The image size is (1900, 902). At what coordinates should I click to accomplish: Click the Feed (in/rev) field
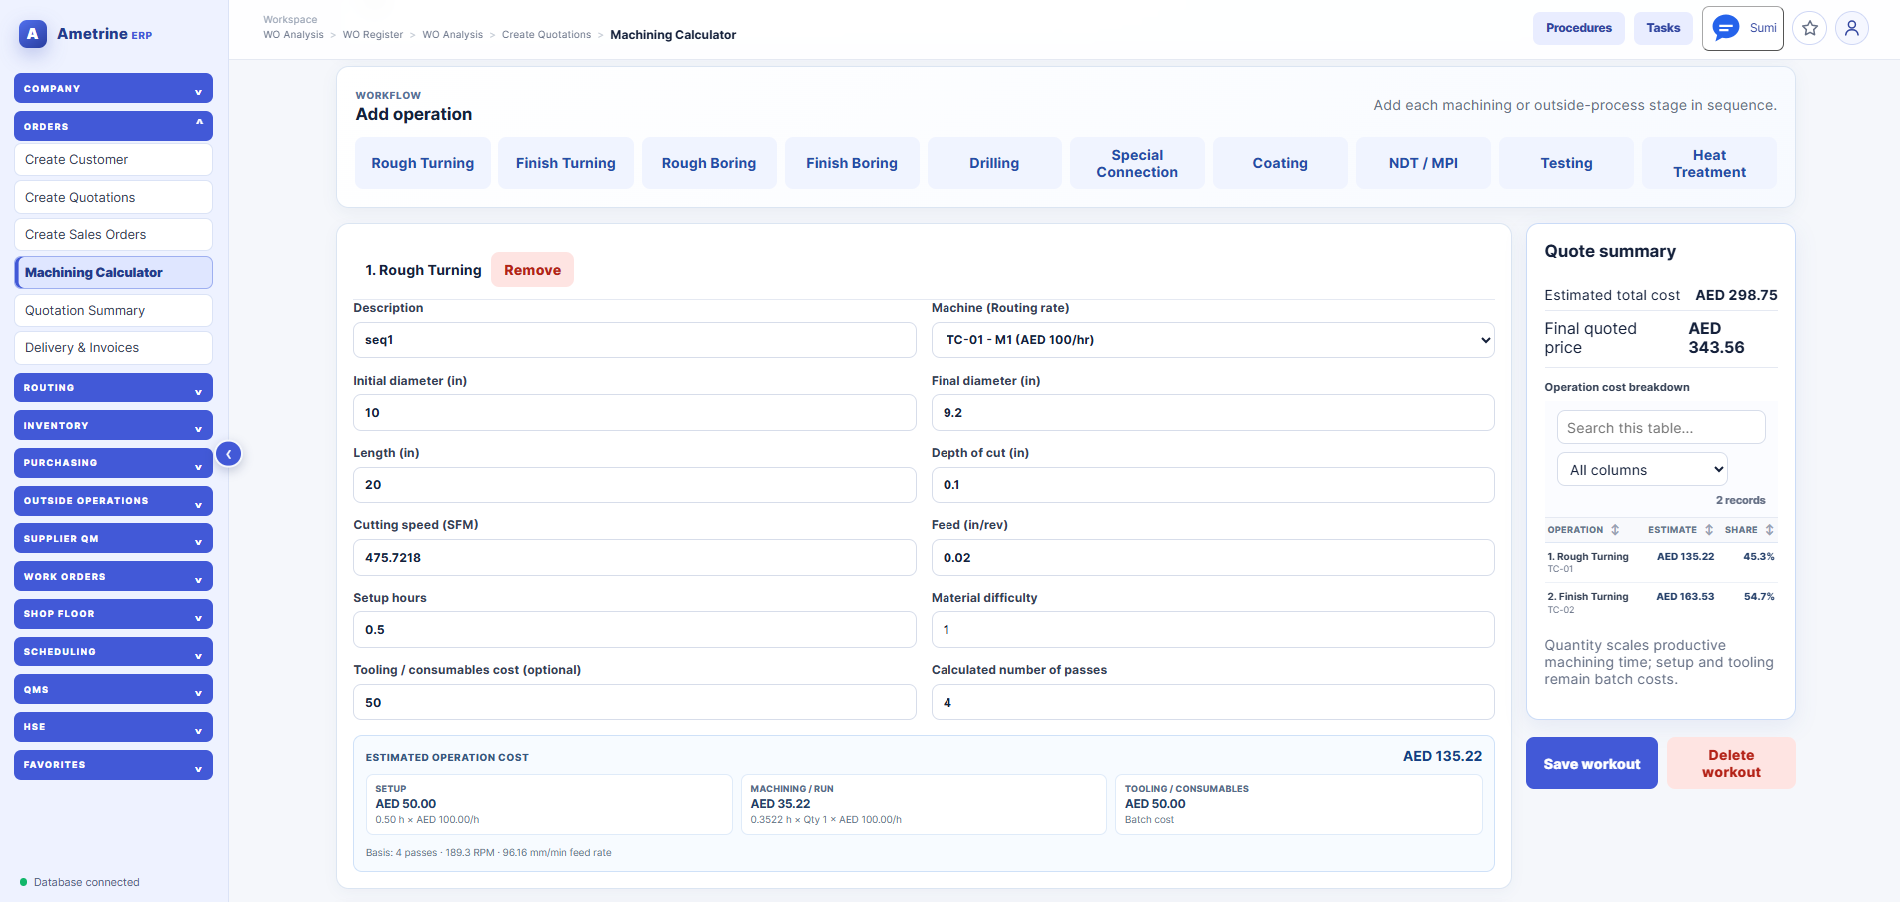pos(1213,557)
